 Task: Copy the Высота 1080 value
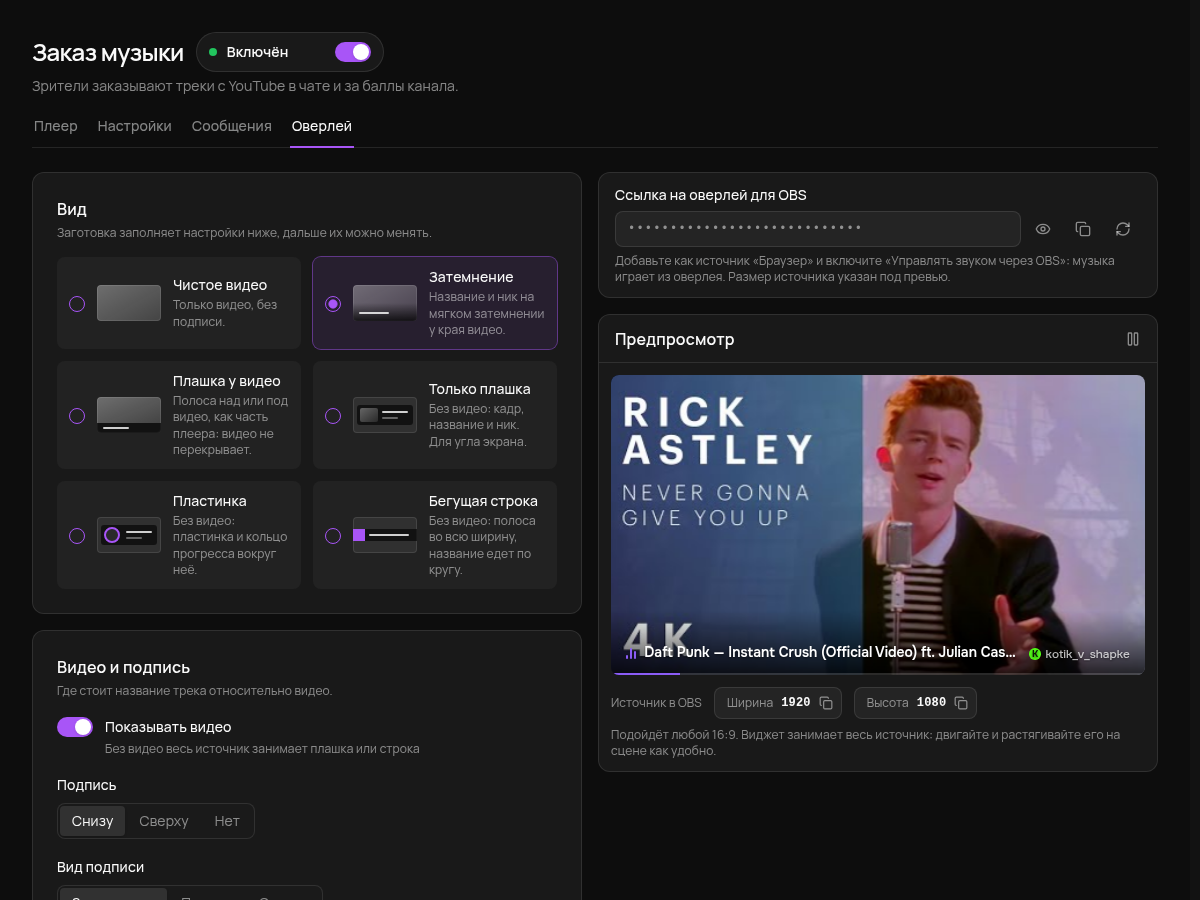pyautogui.click(x=961, y=703)
